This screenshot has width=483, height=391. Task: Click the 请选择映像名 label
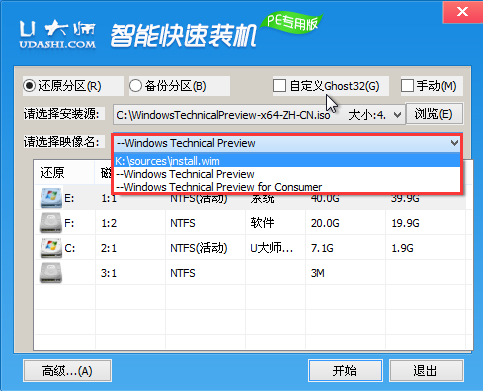point(61,142)
